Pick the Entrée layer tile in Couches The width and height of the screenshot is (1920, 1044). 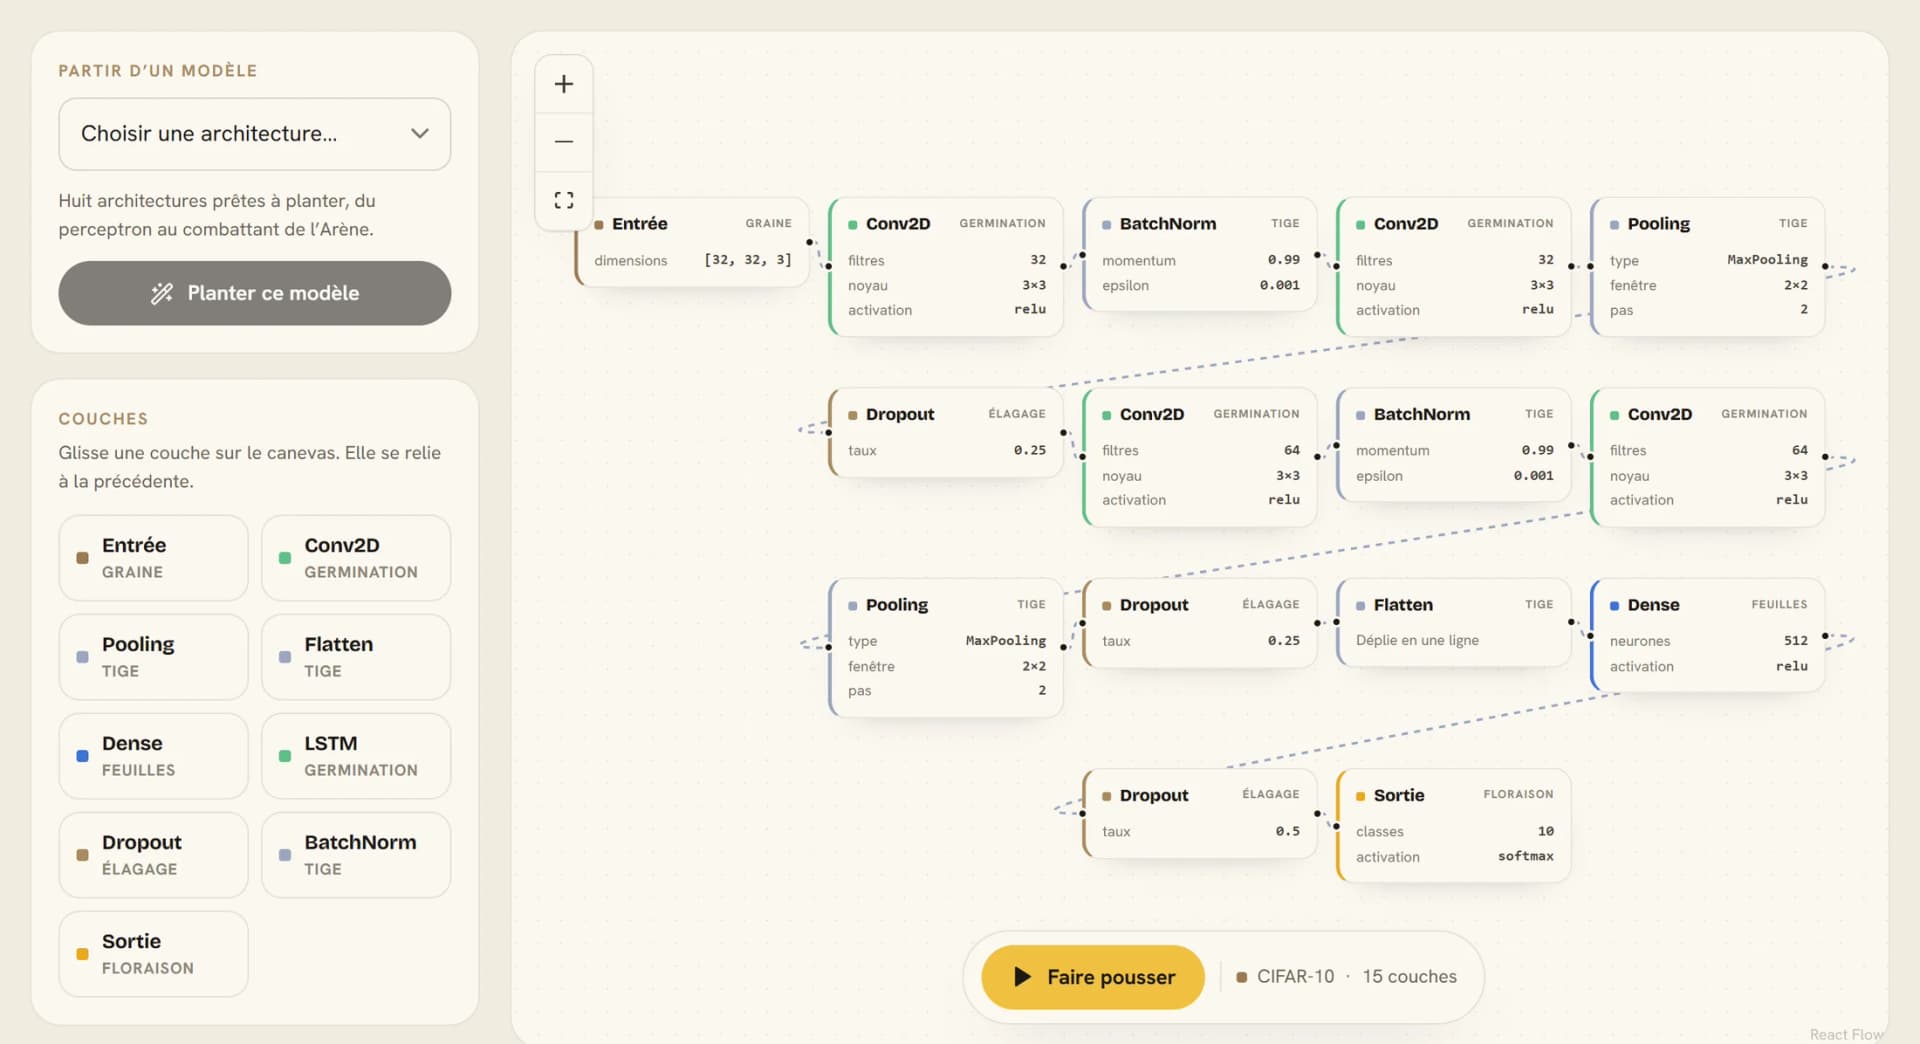(153, 558)
